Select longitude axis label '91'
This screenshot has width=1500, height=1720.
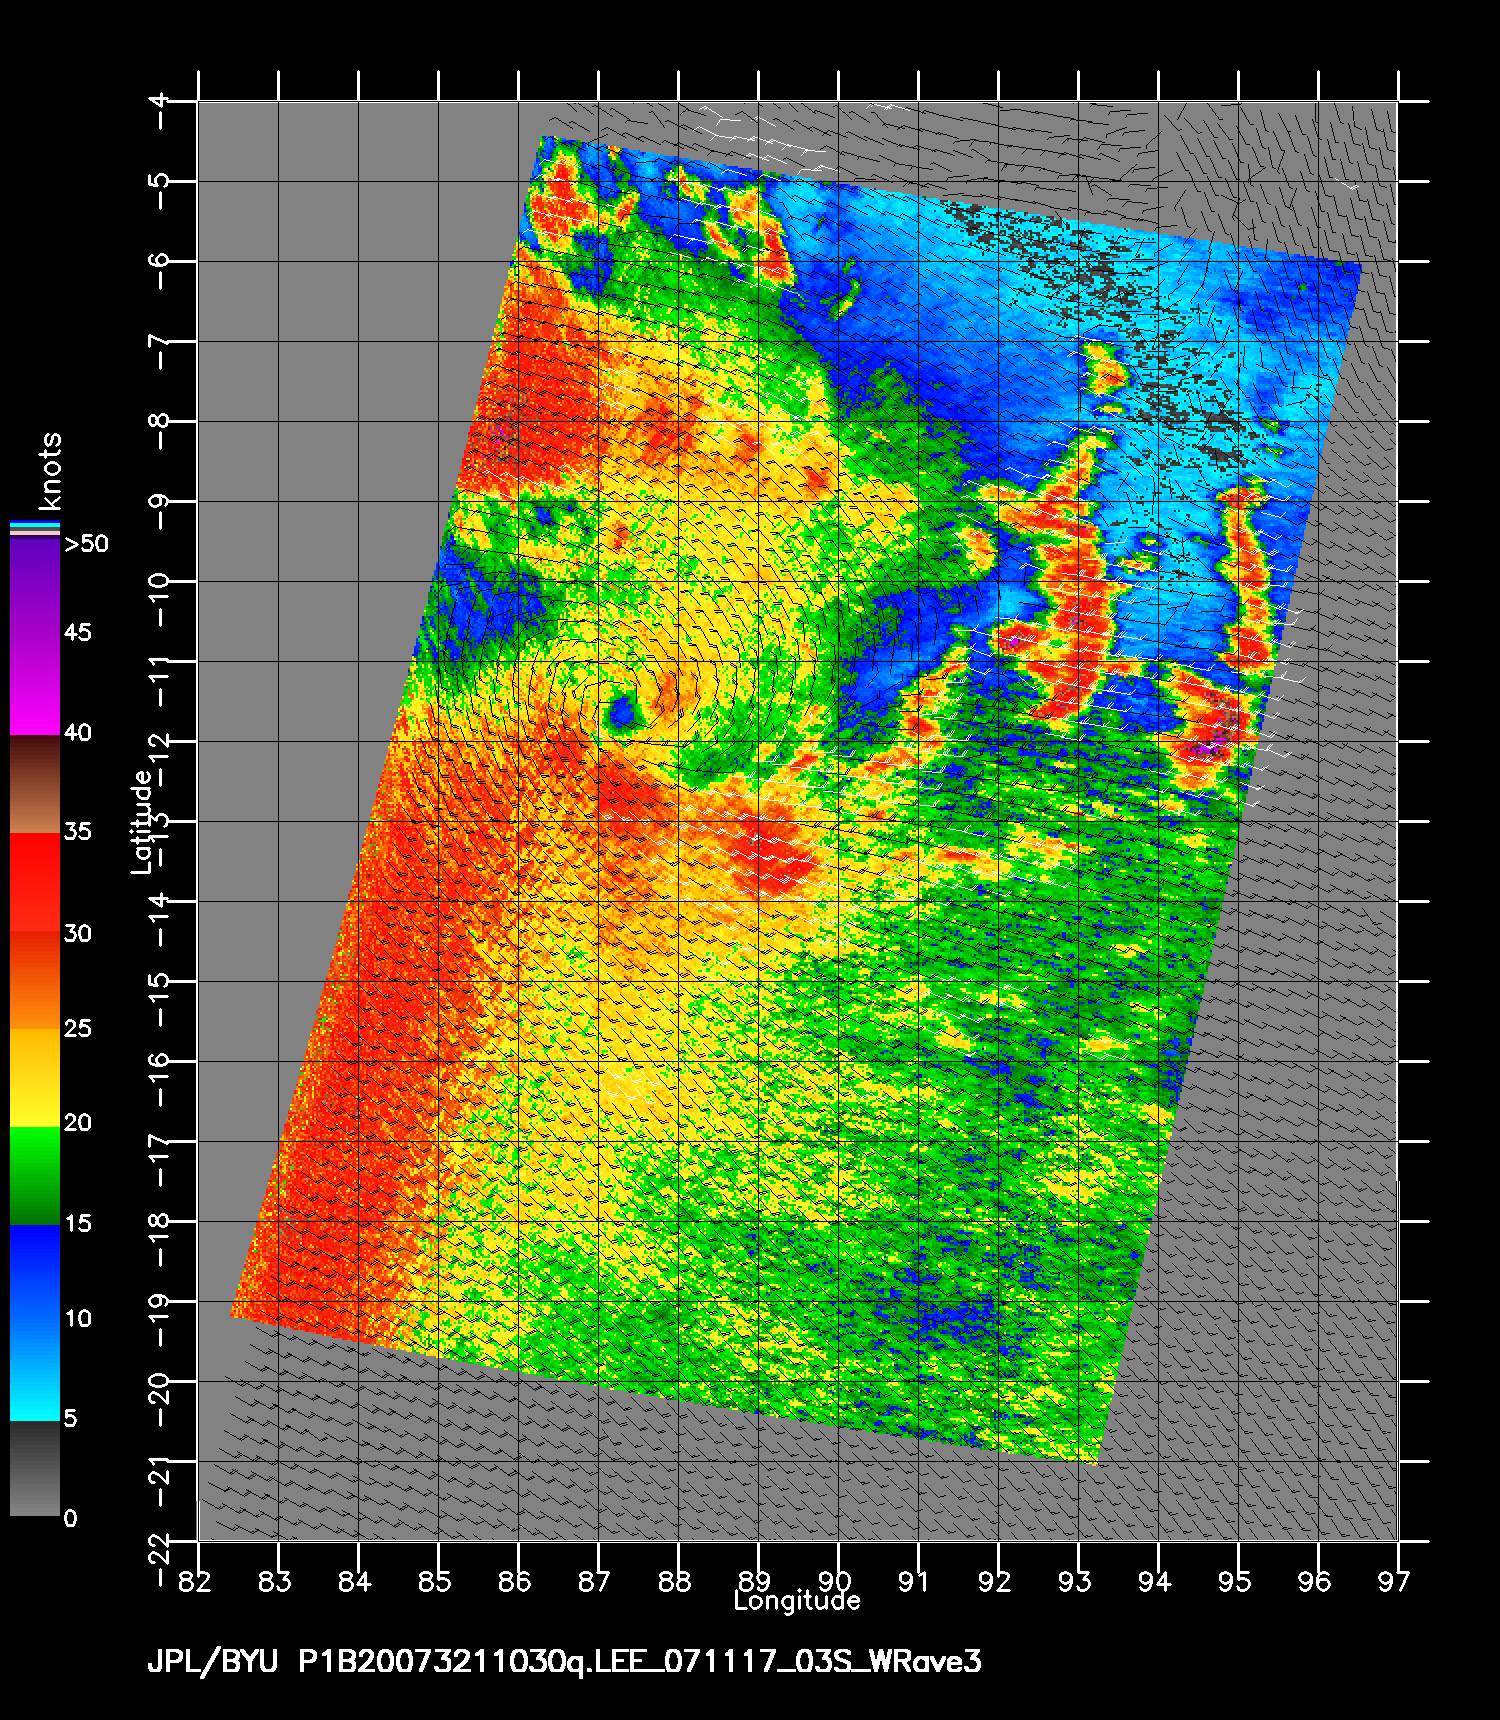pos(914,1581)
